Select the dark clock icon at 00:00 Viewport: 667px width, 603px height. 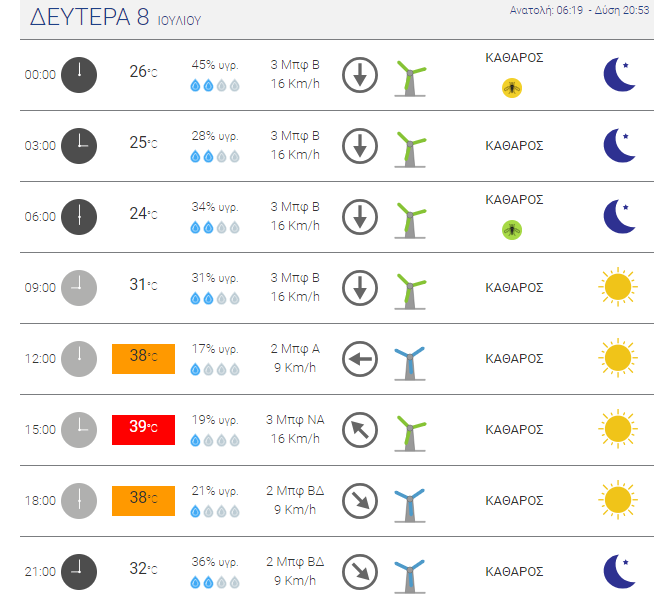coord(79,75)
